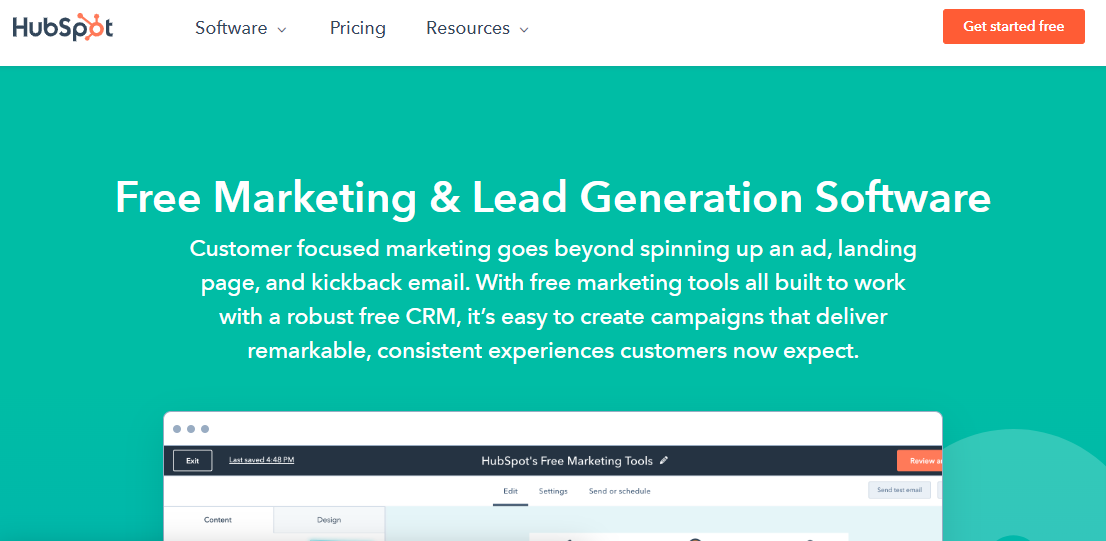
Task: Click the HubSpot's Free Marketing Tools title
Action: (566, 461)
